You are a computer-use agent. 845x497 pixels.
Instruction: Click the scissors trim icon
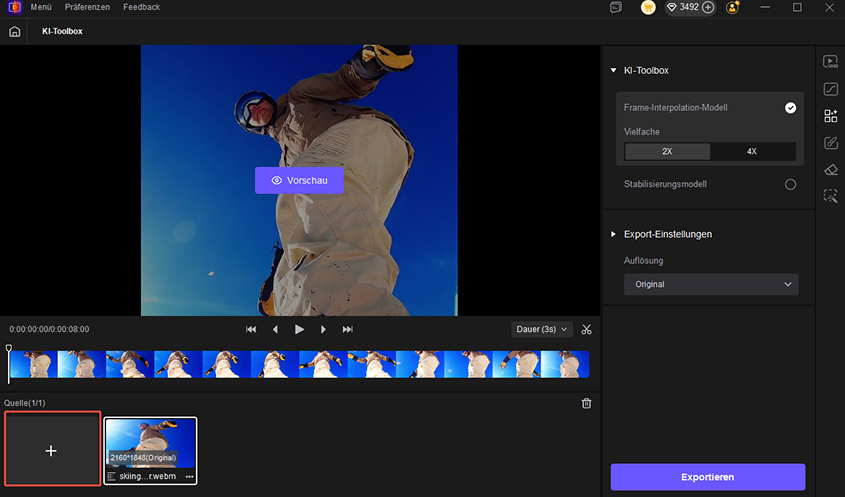[587, 329]
